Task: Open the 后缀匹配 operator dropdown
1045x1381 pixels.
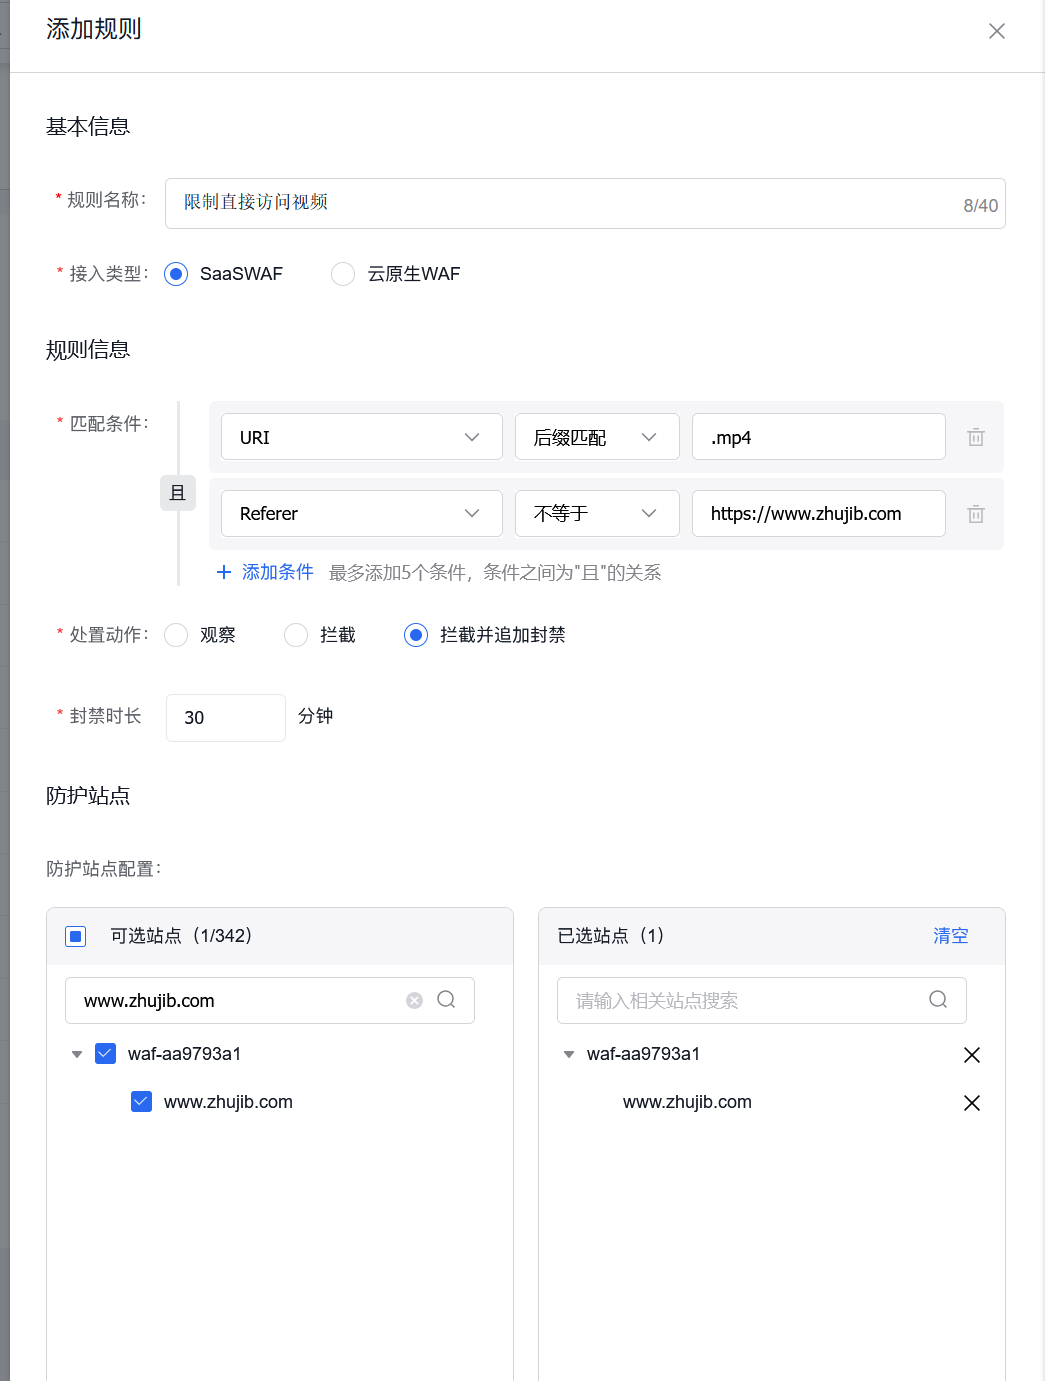Action: click(x=597, y=437)
